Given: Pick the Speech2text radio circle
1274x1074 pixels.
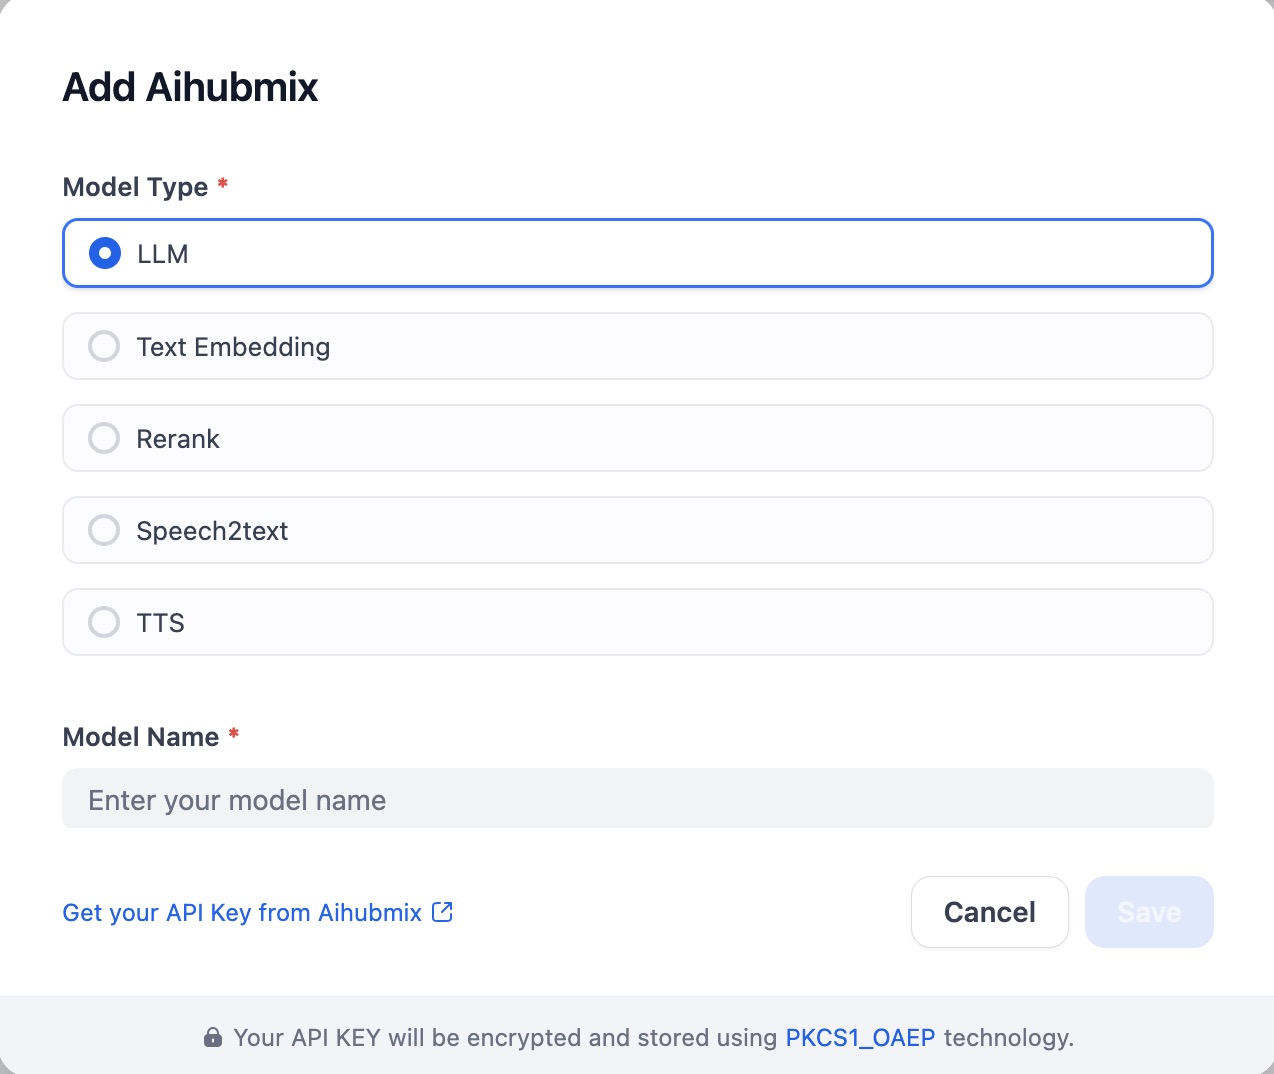Looking at the screenshot, I should click(104, 531).
